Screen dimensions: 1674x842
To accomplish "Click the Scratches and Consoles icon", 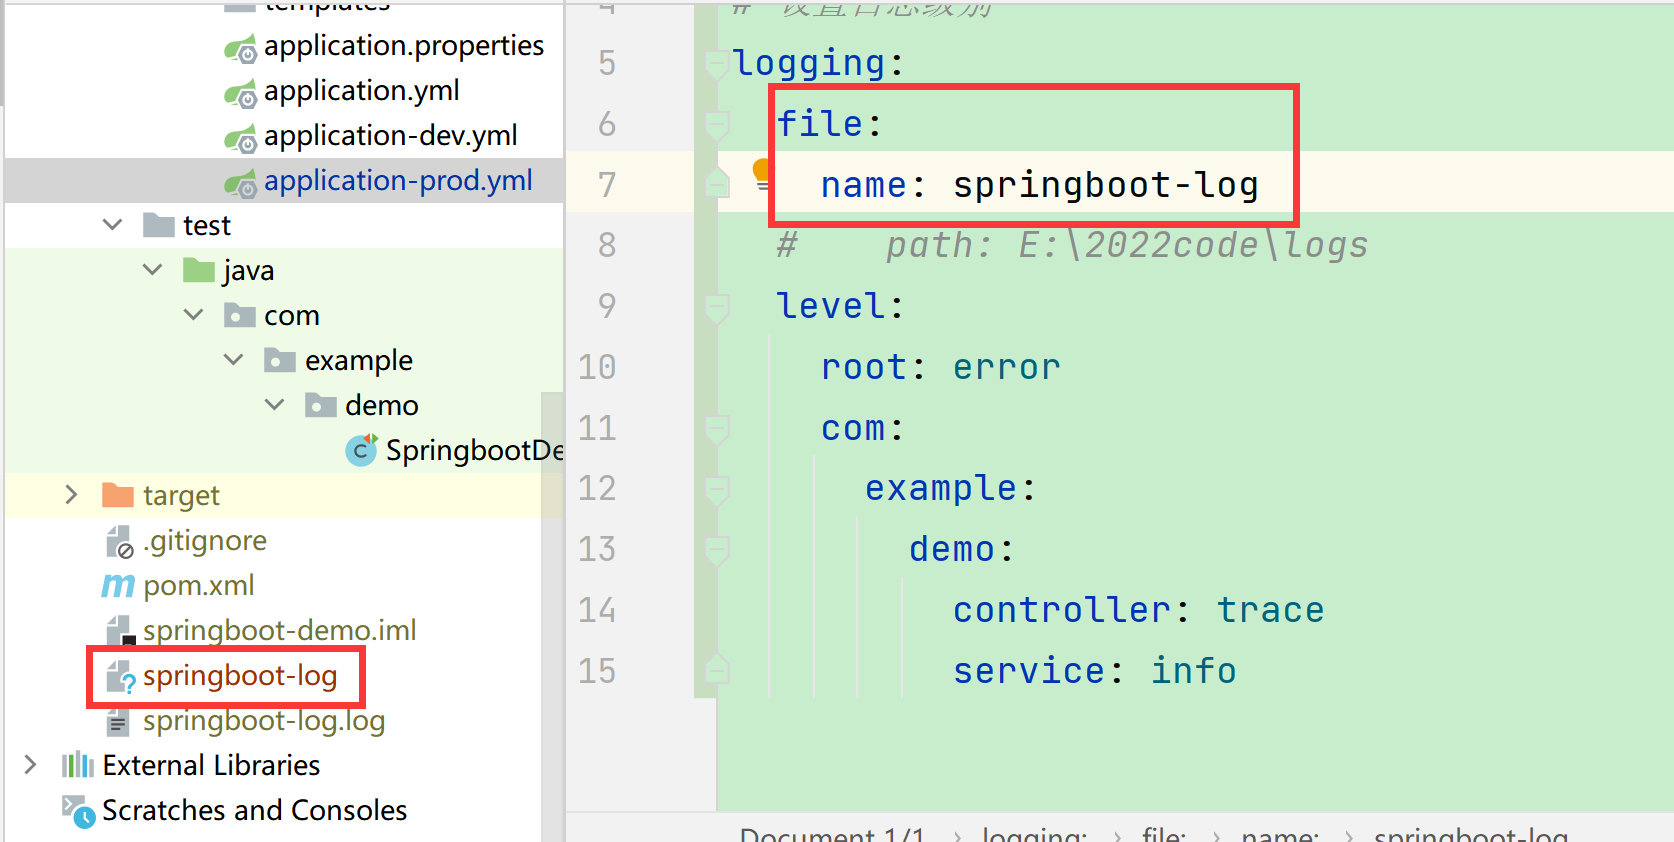I will pos(78,810).
